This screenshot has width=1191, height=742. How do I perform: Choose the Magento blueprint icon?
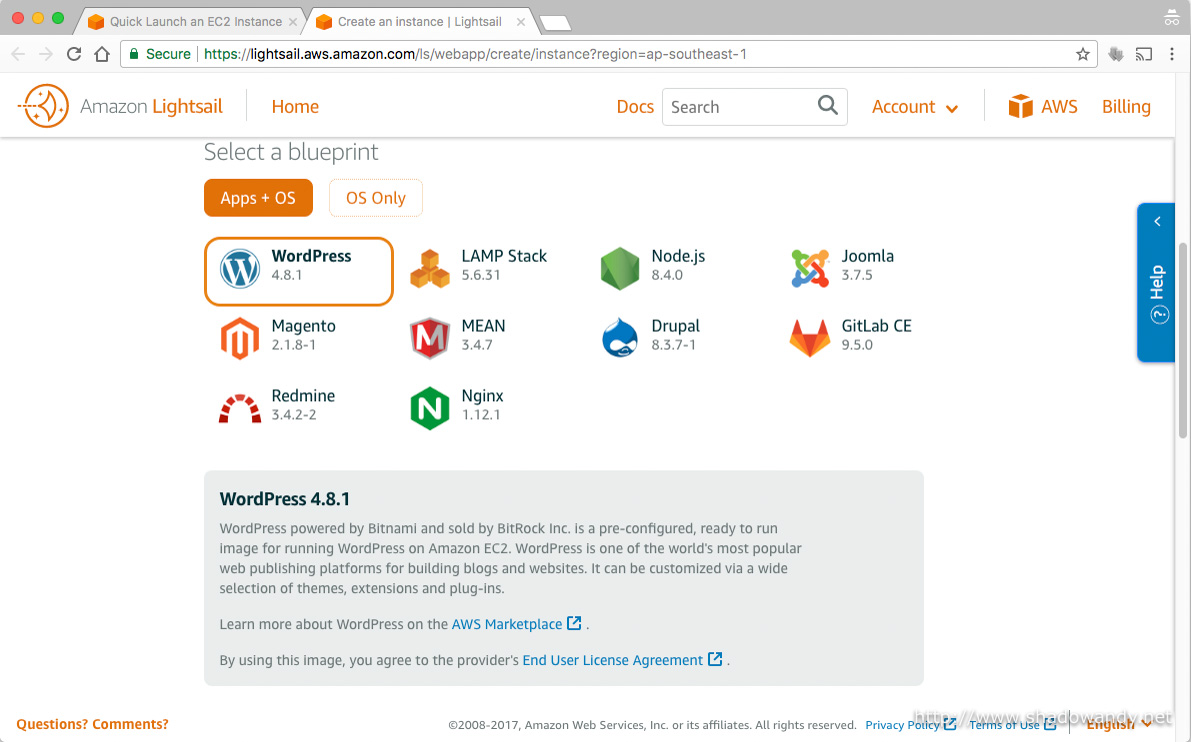(x=240, y=339)
